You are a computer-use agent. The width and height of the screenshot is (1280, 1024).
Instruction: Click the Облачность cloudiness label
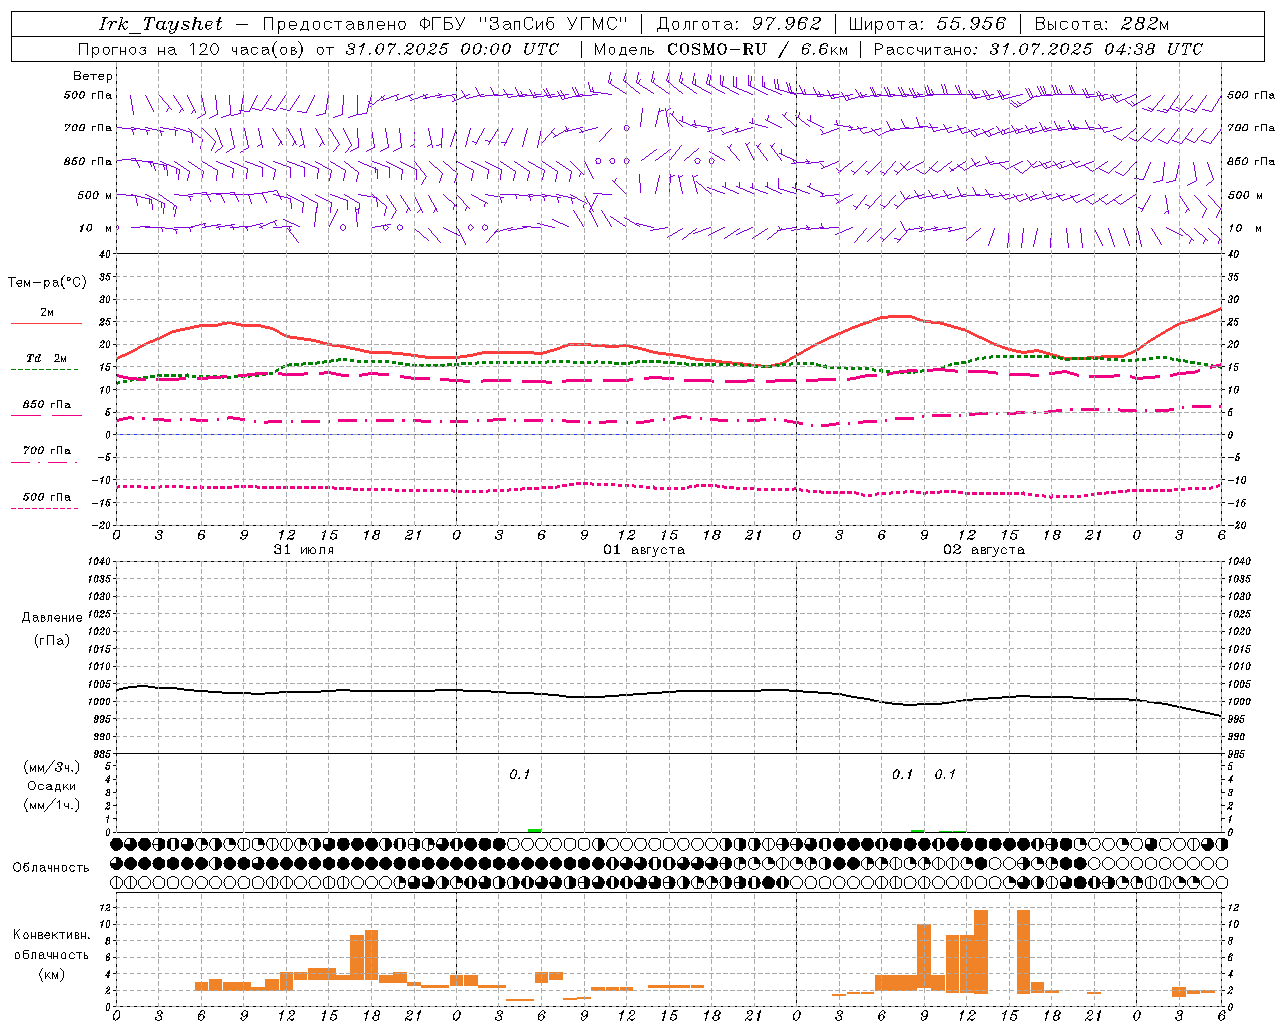[x=51, y=867]
